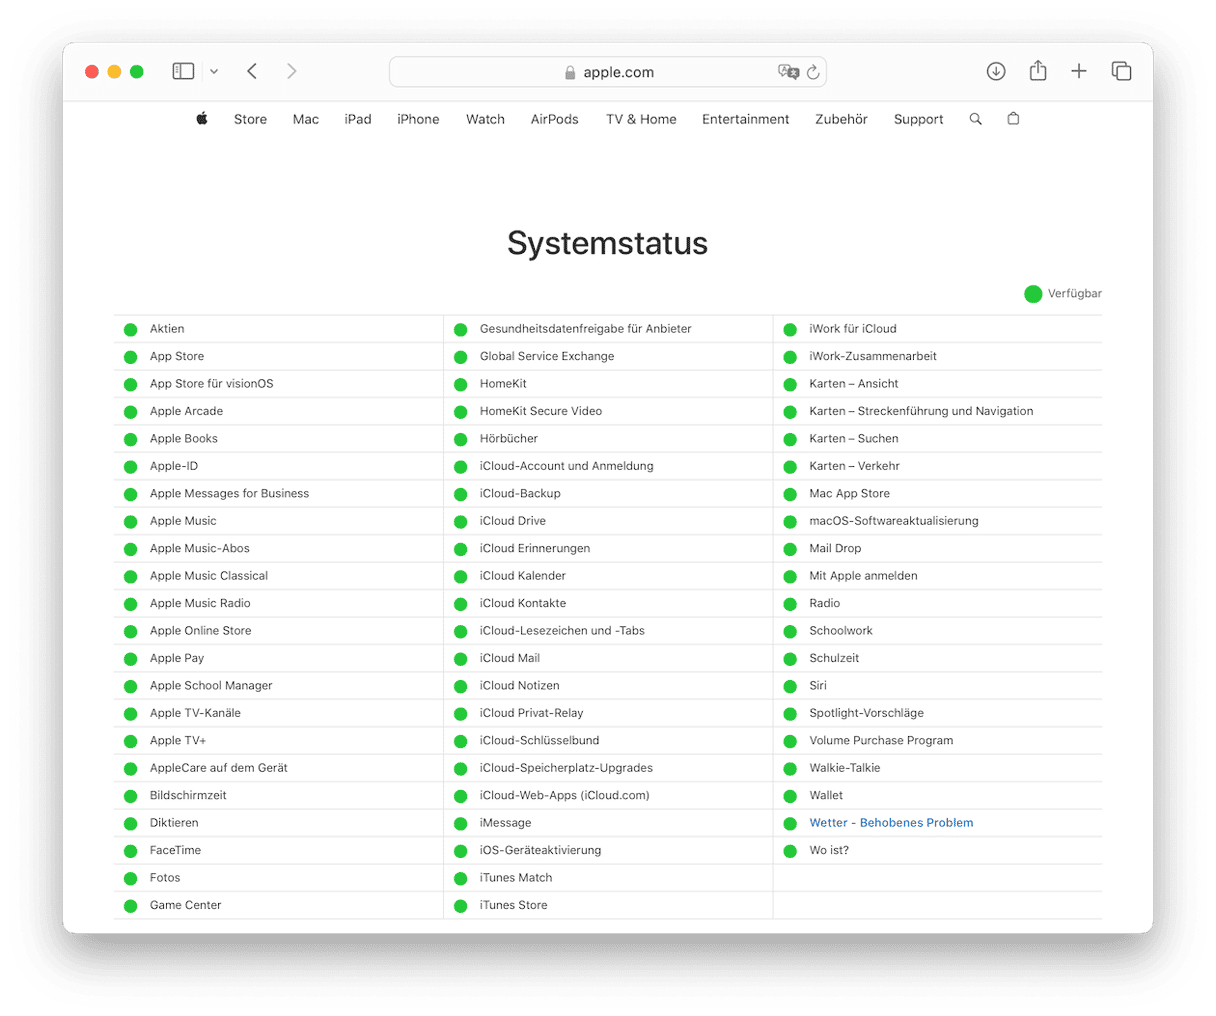Open the page translation icon
The height and width of the screenshot is (1016, 1216).
[788, 72]
